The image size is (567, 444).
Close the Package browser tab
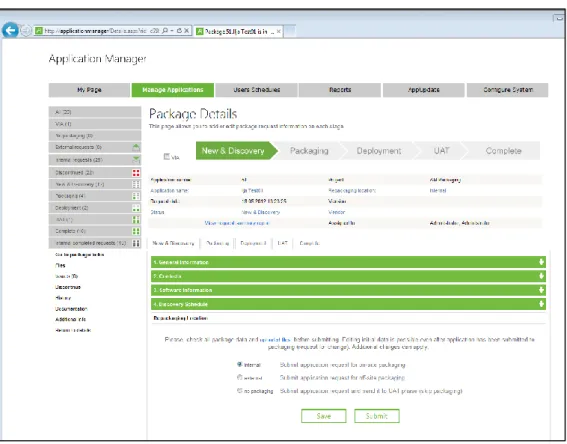278,31
